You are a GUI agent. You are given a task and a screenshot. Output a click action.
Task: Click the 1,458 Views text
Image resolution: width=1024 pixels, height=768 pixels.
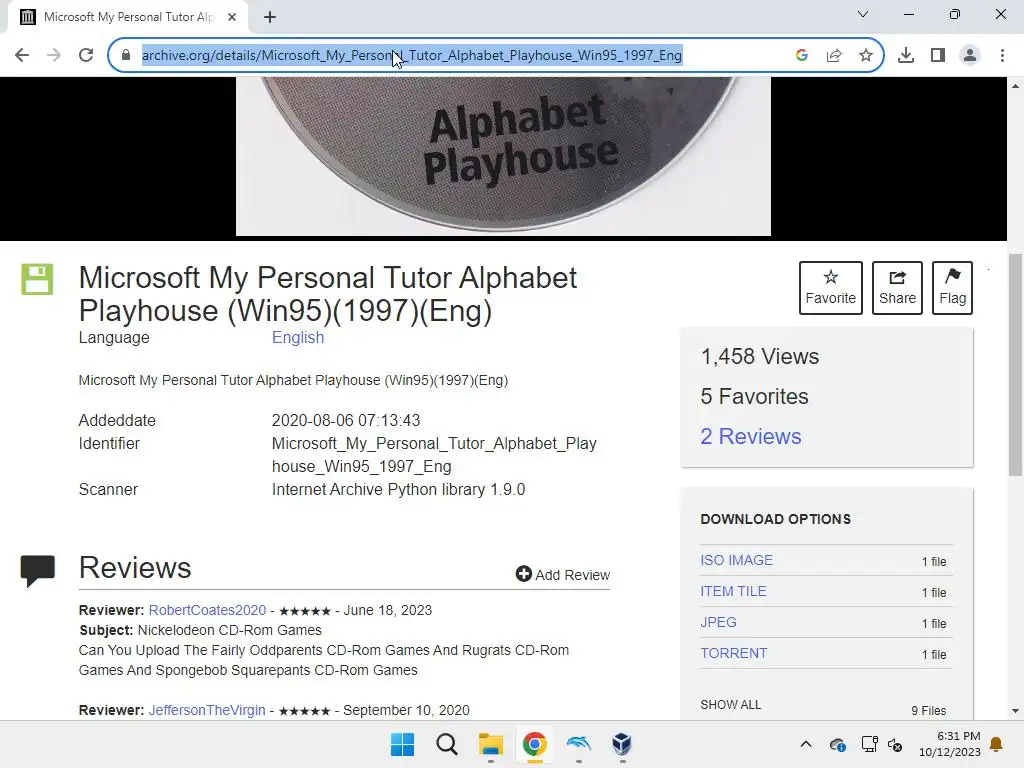(760, 357)
